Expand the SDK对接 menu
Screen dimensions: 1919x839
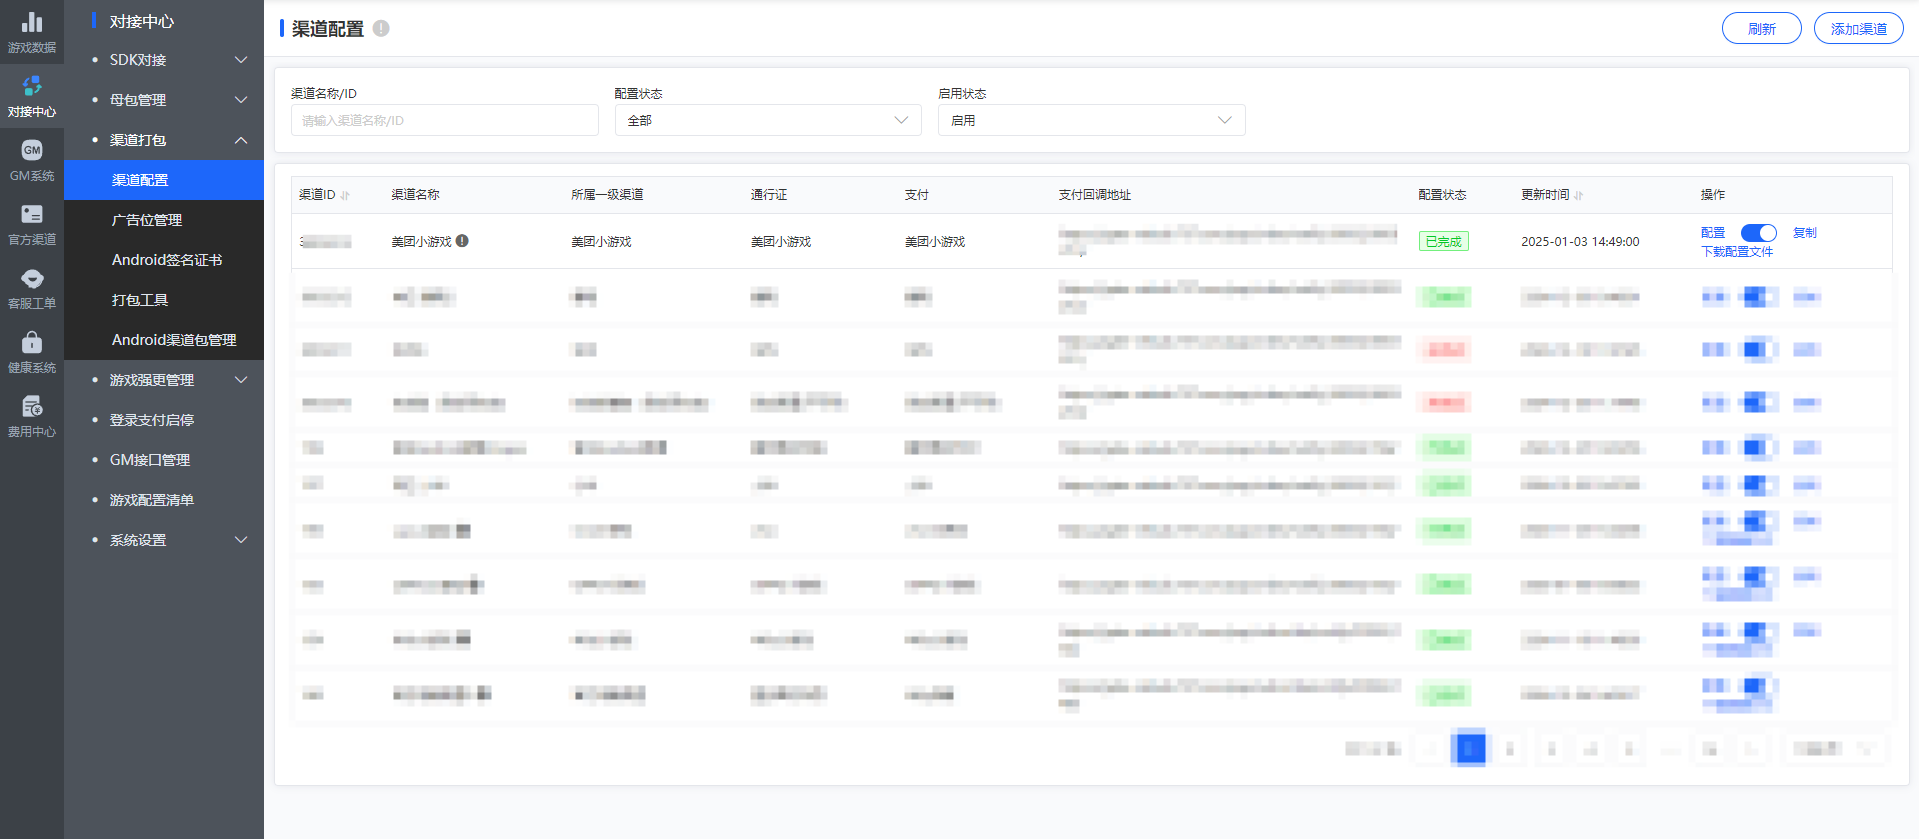point(164,60)
